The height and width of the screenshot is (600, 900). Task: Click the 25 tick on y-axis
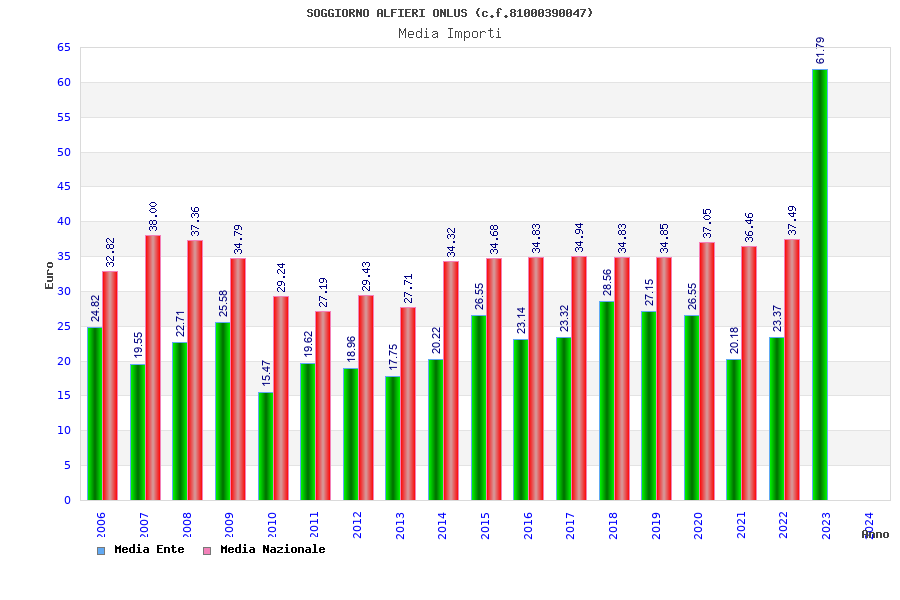pos(64,326)
